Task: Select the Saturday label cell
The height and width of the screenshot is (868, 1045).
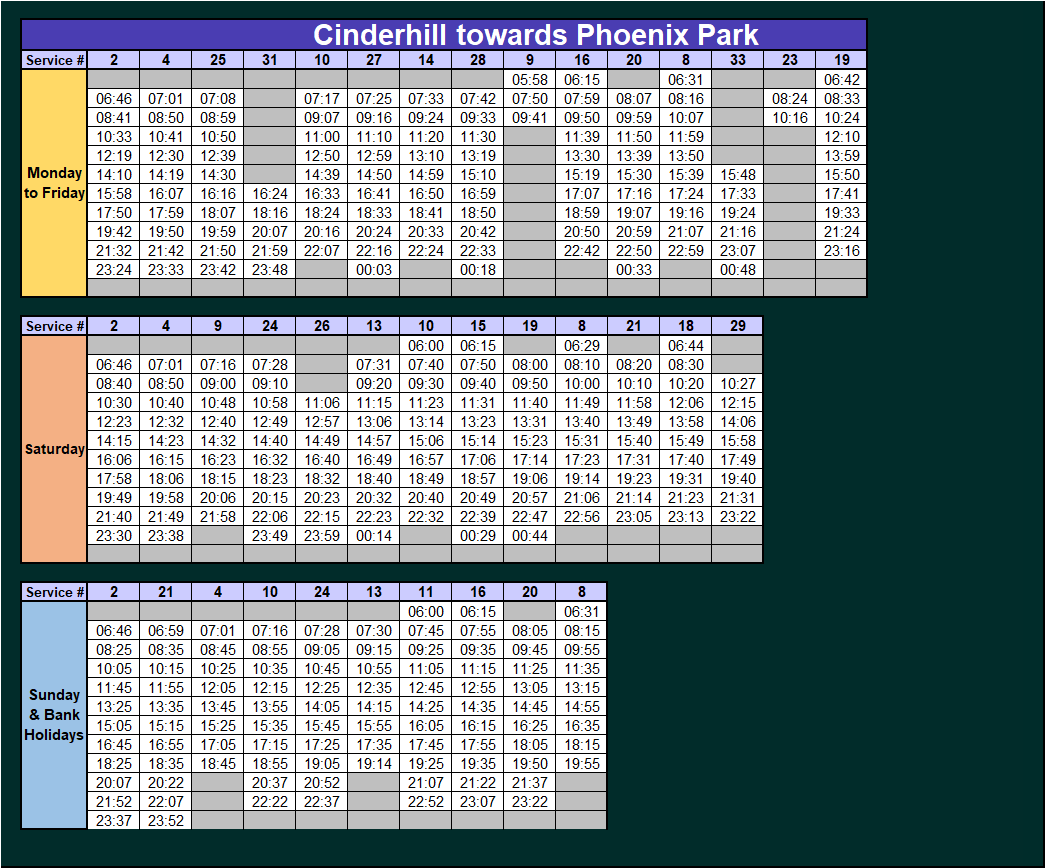Action: pyautogui.click(x=54, y=449)
